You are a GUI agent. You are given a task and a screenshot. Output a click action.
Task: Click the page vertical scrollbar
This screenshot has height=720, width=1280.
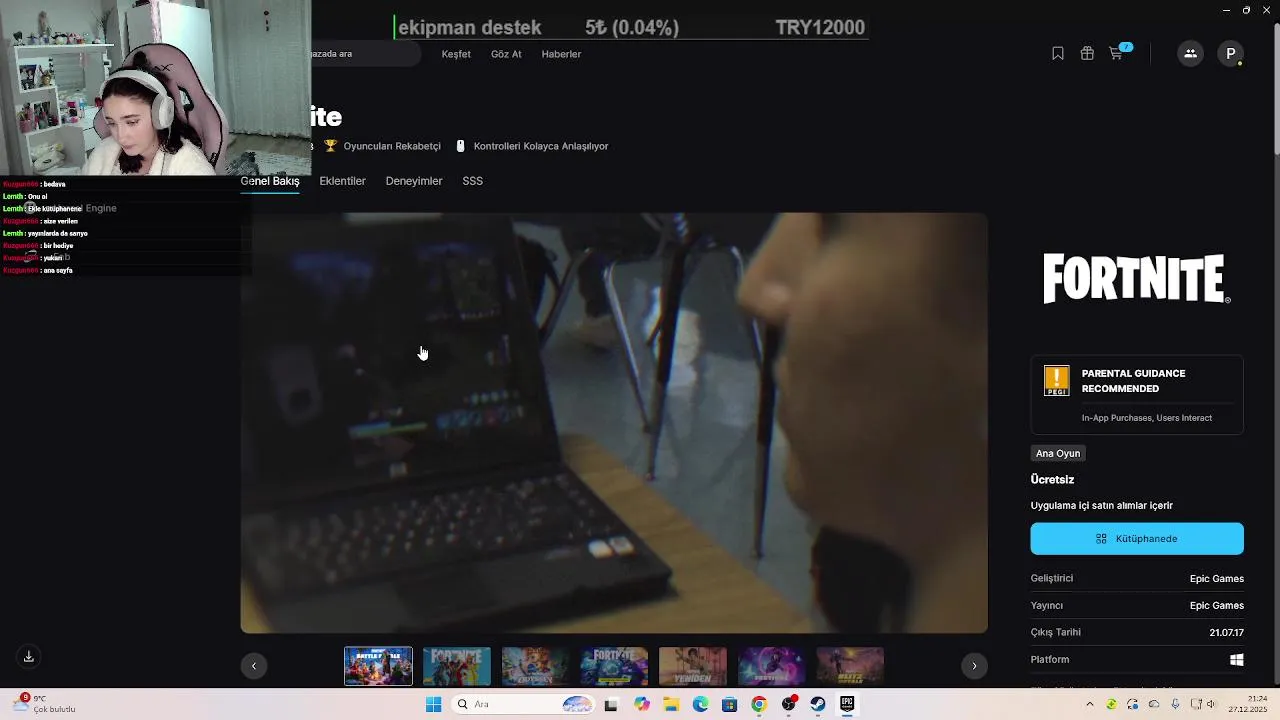(x=1276, y=85)
